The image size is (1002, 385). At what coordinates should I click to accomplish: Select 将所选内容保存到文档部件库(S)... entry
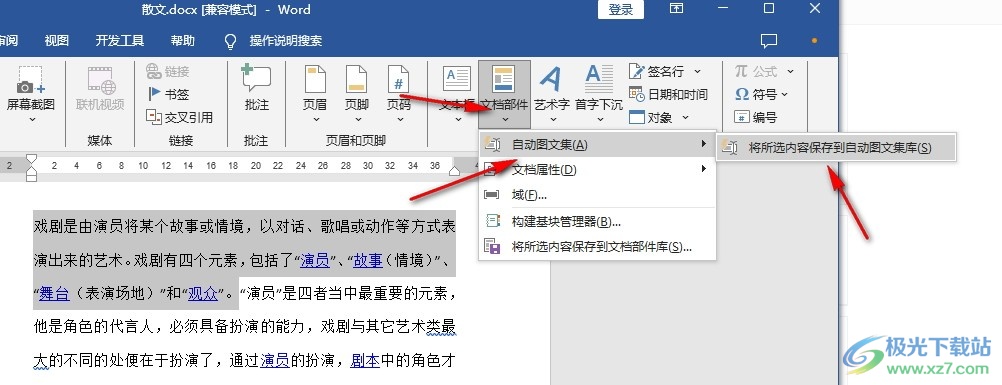click(597, 246)
